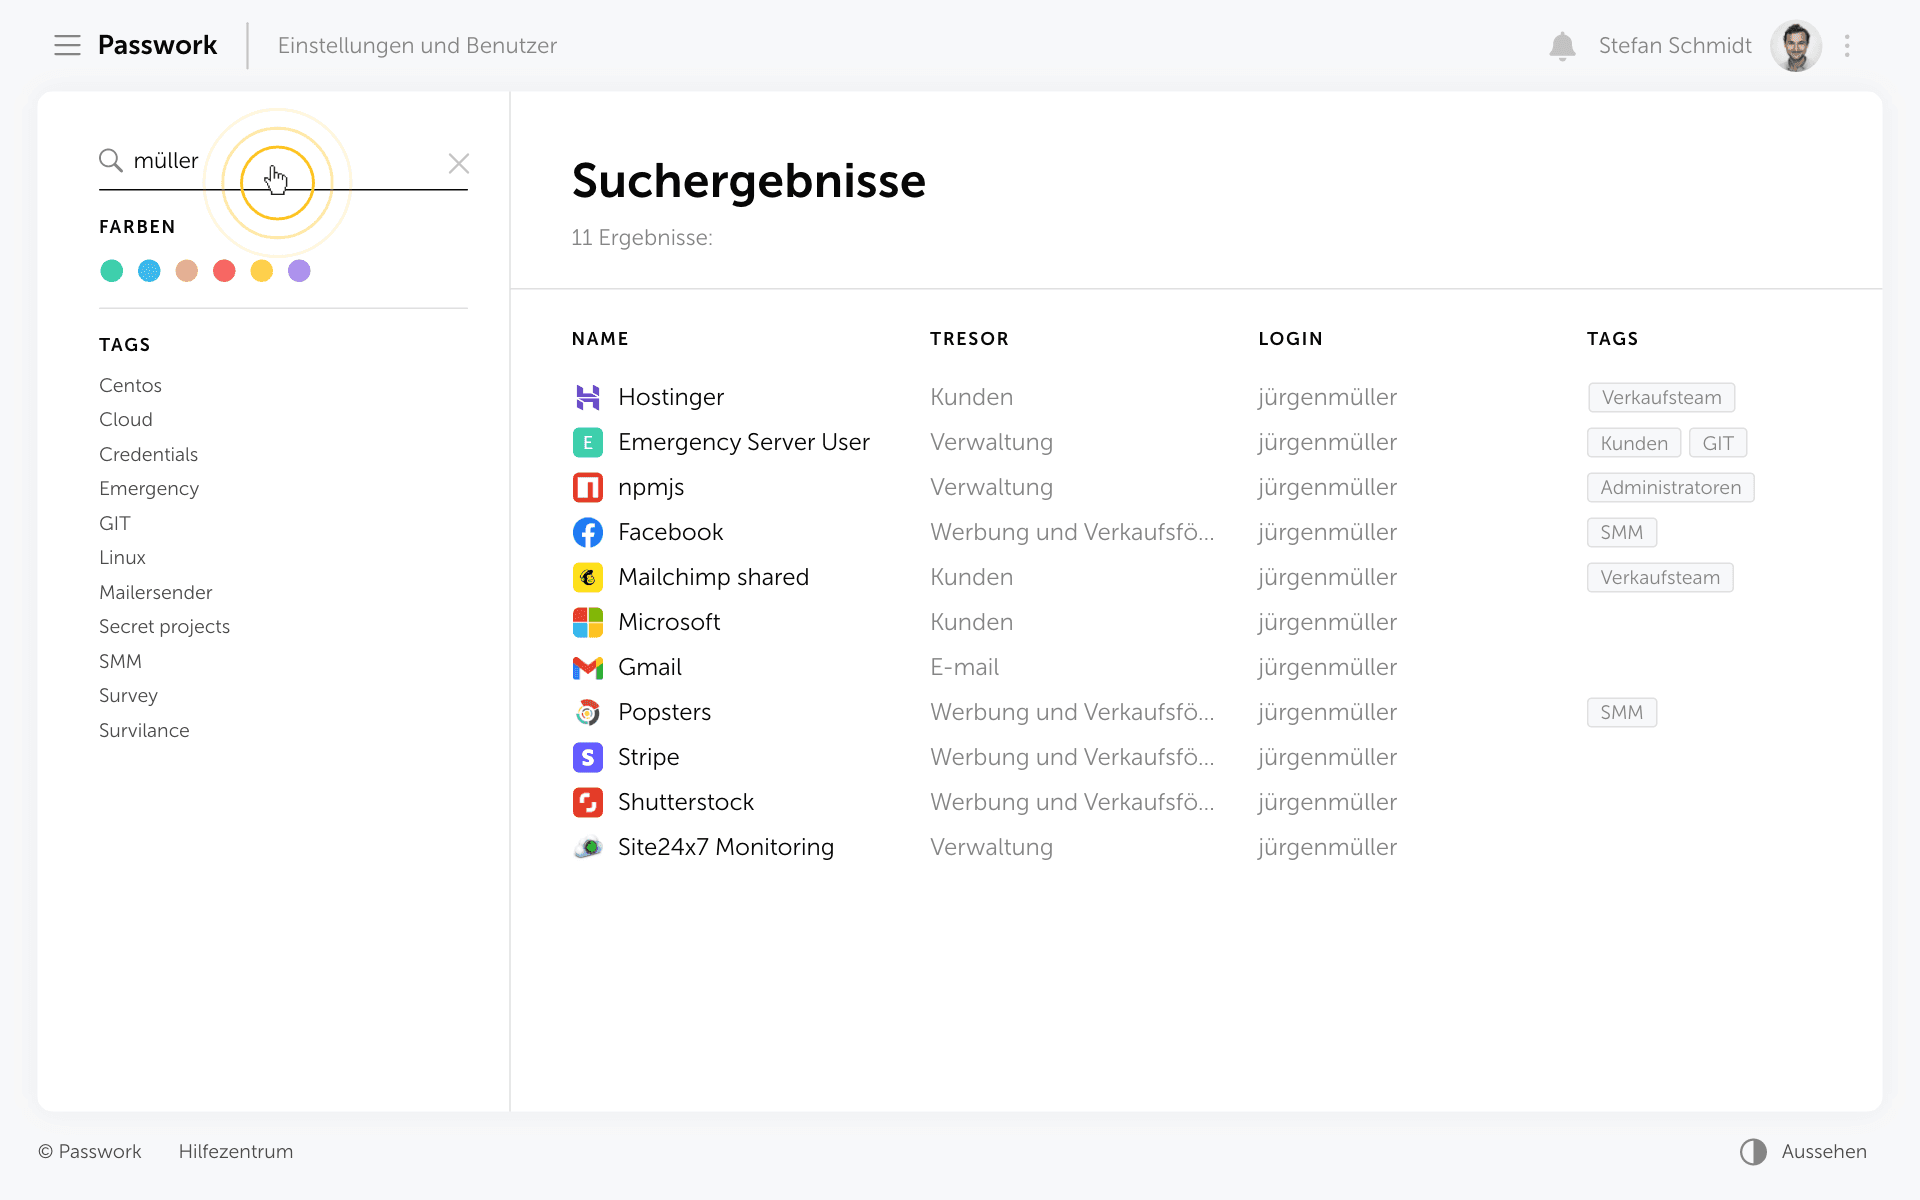The image size is (1920, 1200).
Task: Toggle appearance with Aussehen icon
Action: [1753, 1152]
